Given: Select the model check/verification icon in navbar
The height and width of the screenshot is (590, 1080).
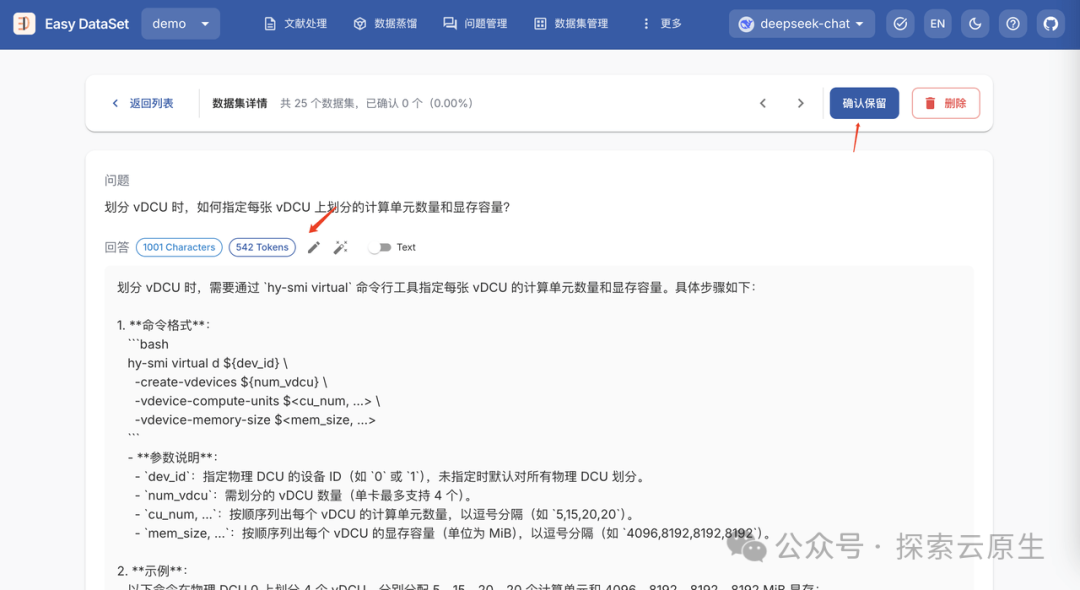Looking at the screenshot, I should click(900, 22).
